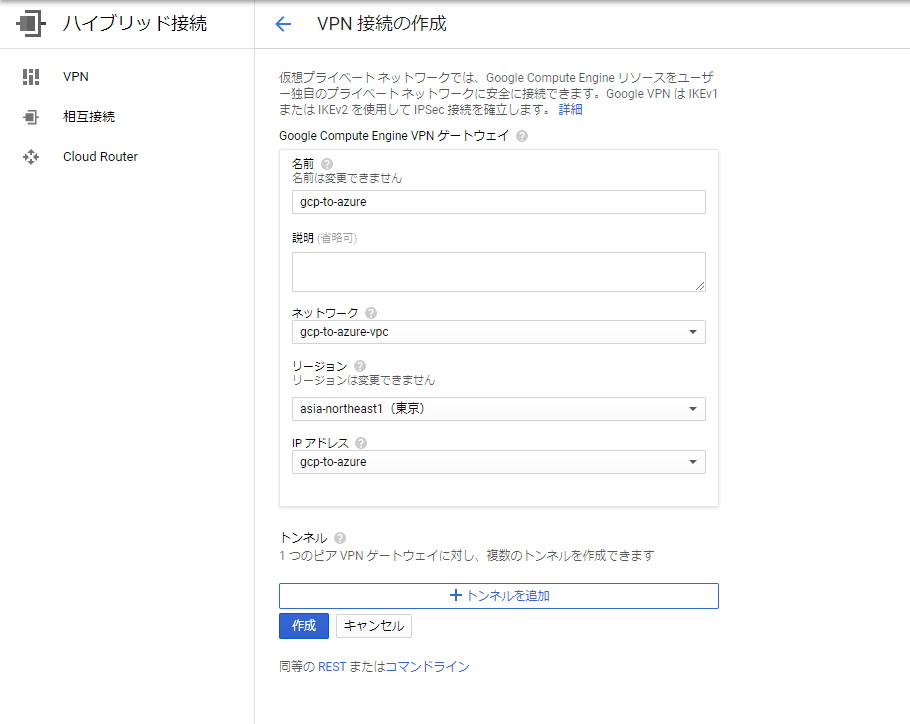Expand the リージョン dropdown asia-northeast1
Viewport: 910px width, 724px height.
[499, 409]
